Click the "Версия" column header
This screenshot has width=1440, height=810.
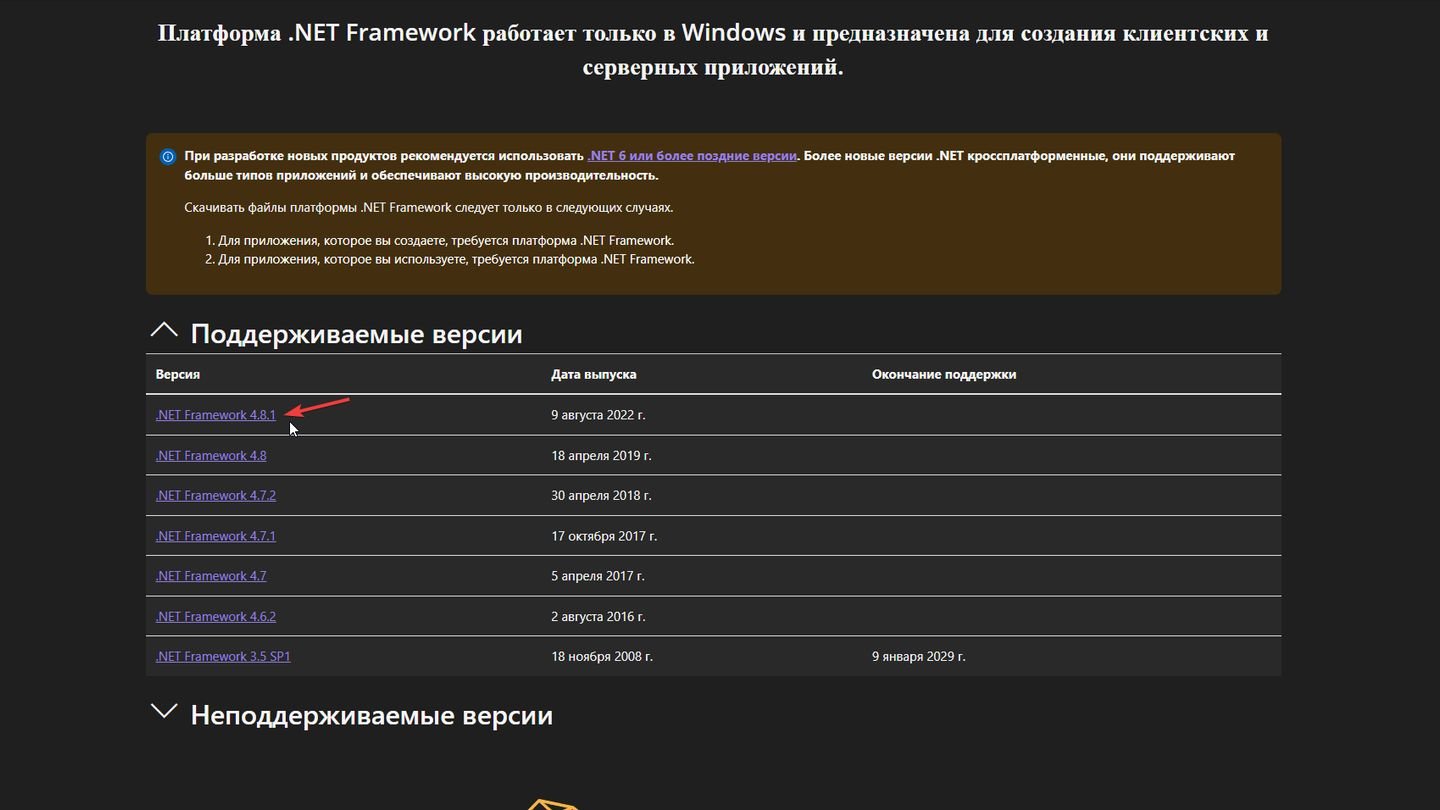pyautogui.click(x=178, y=374)
